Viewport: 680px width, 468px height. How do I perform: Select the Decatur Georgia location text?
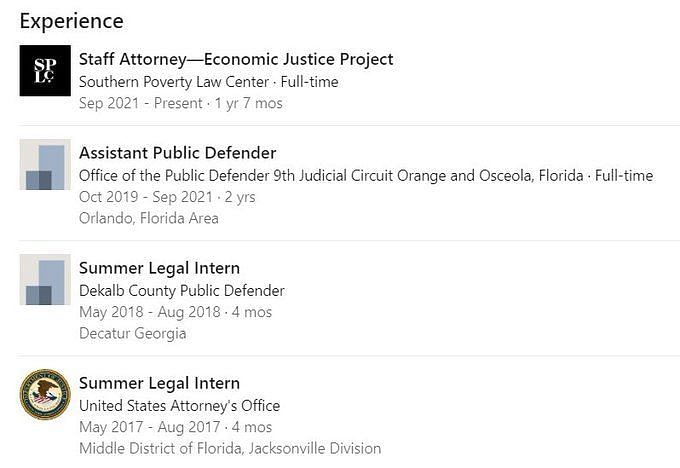point(133,334)
